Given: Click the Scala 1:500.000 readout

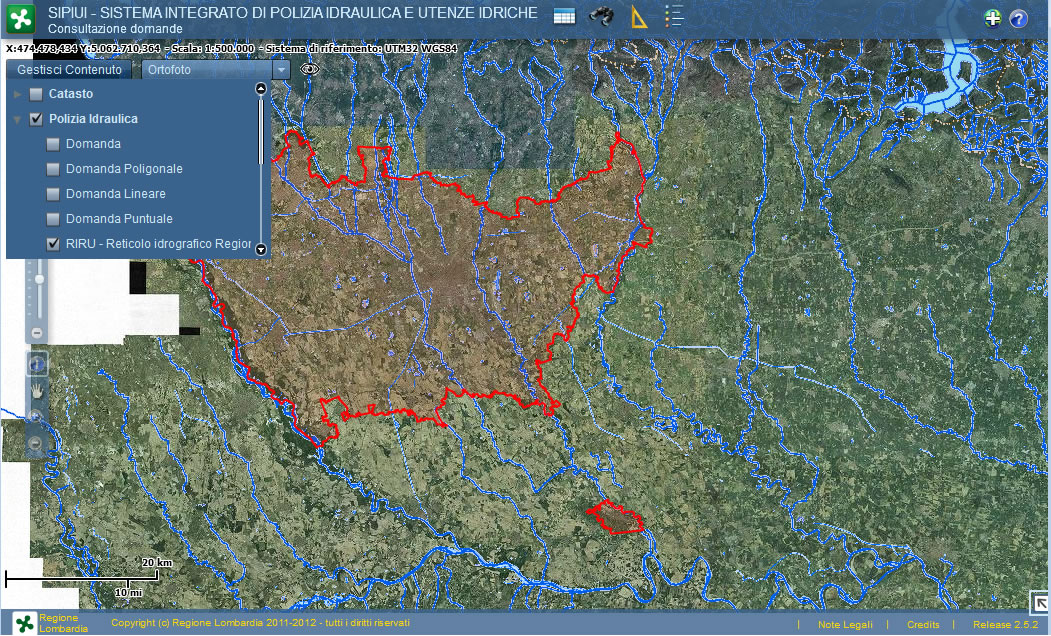Looking at the screenshot, I should click(213, 48).
